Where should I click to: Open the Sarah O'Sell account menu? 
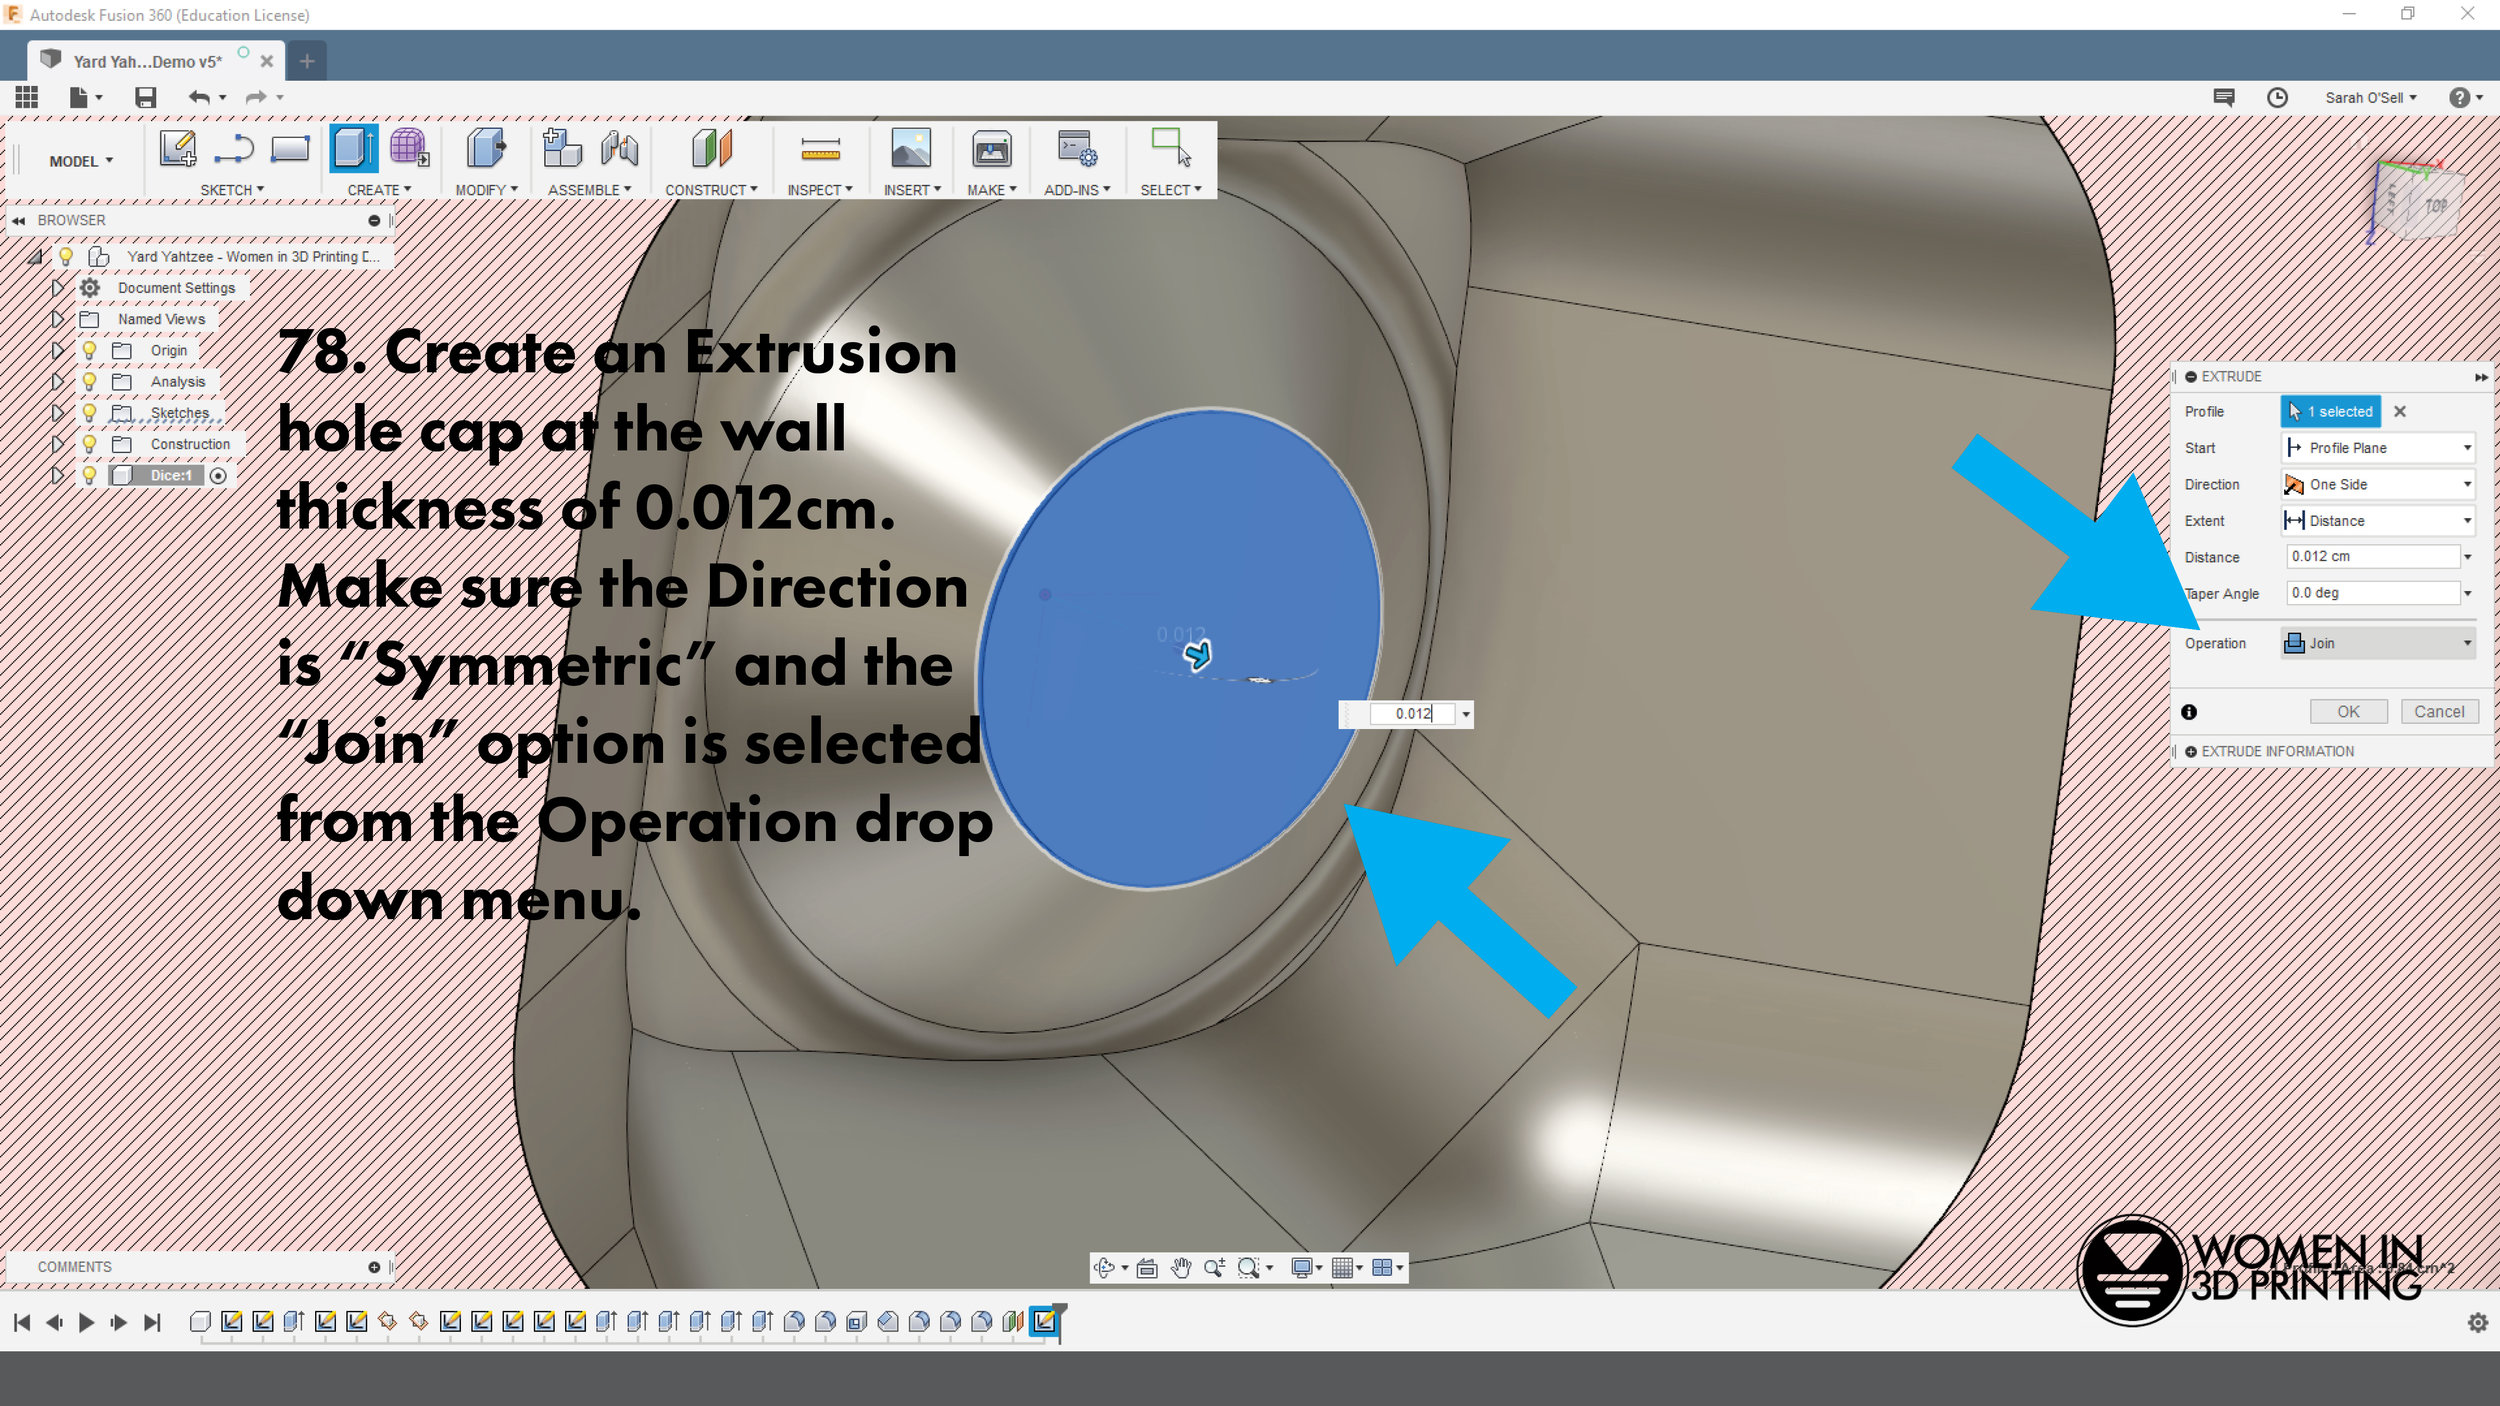2371,97
